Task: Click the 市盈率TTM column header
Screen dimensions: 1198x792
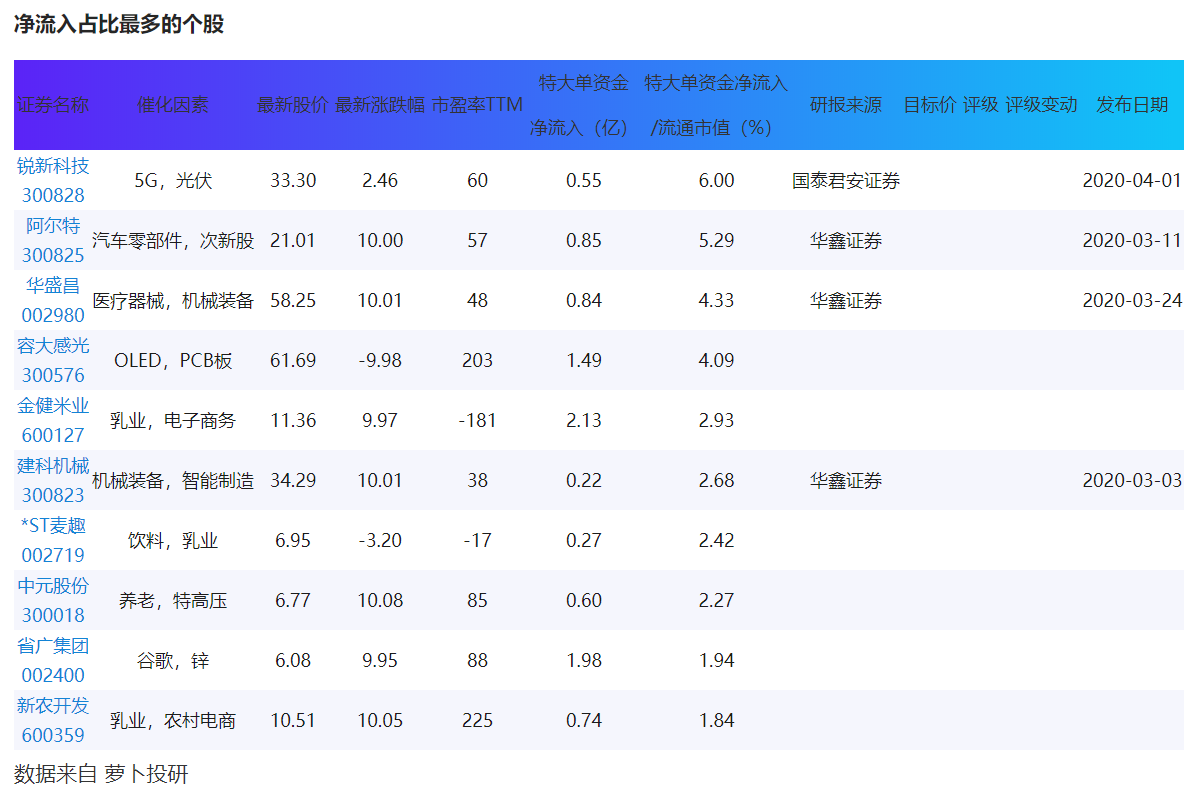Action: tap(477, 105)
